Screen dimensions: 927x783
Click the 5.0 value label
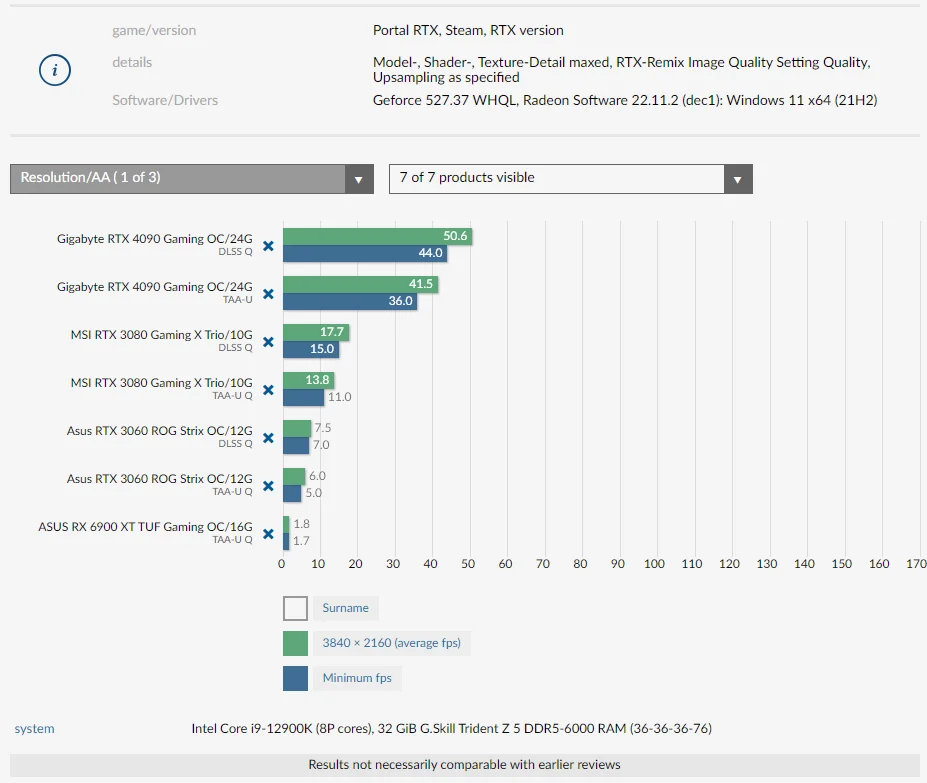click(x=313, y=493)
